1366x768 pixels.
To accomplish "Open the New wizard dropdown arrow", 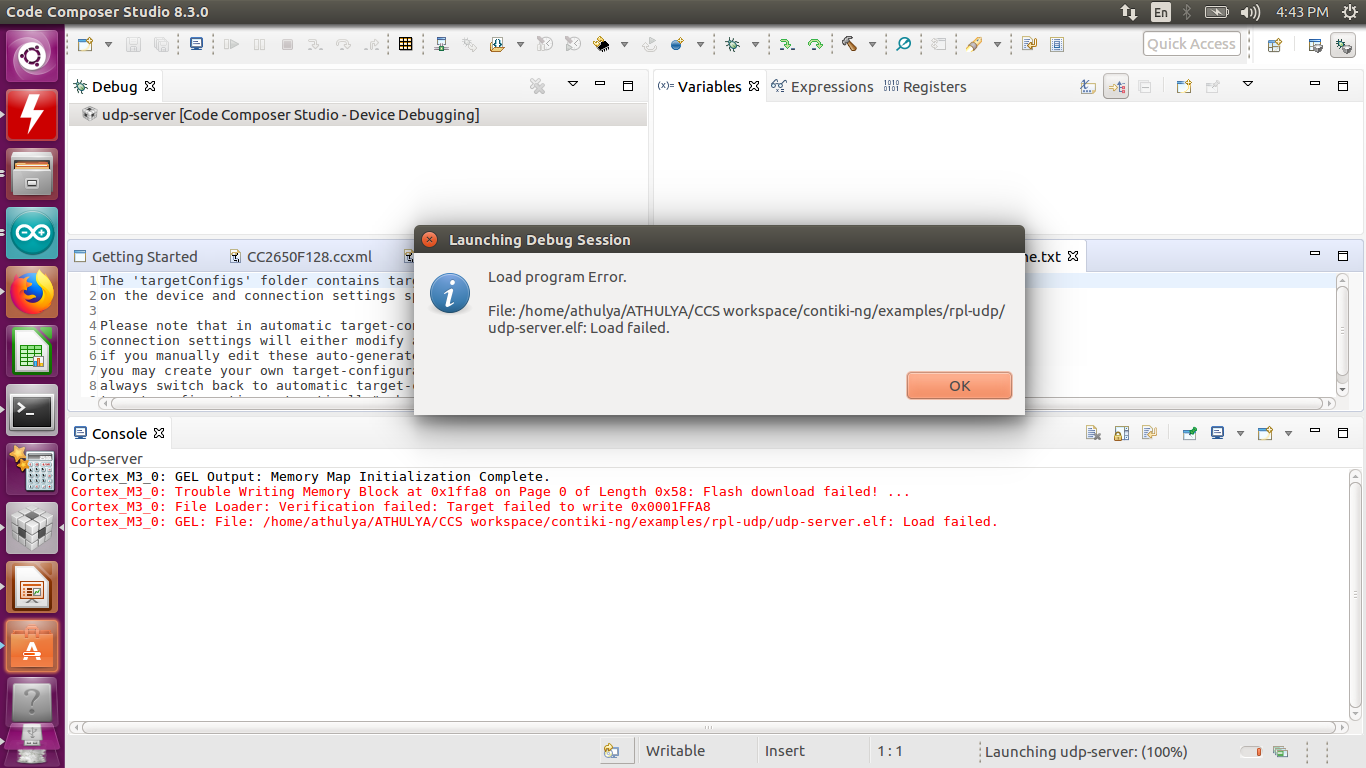I will (108, 44).
